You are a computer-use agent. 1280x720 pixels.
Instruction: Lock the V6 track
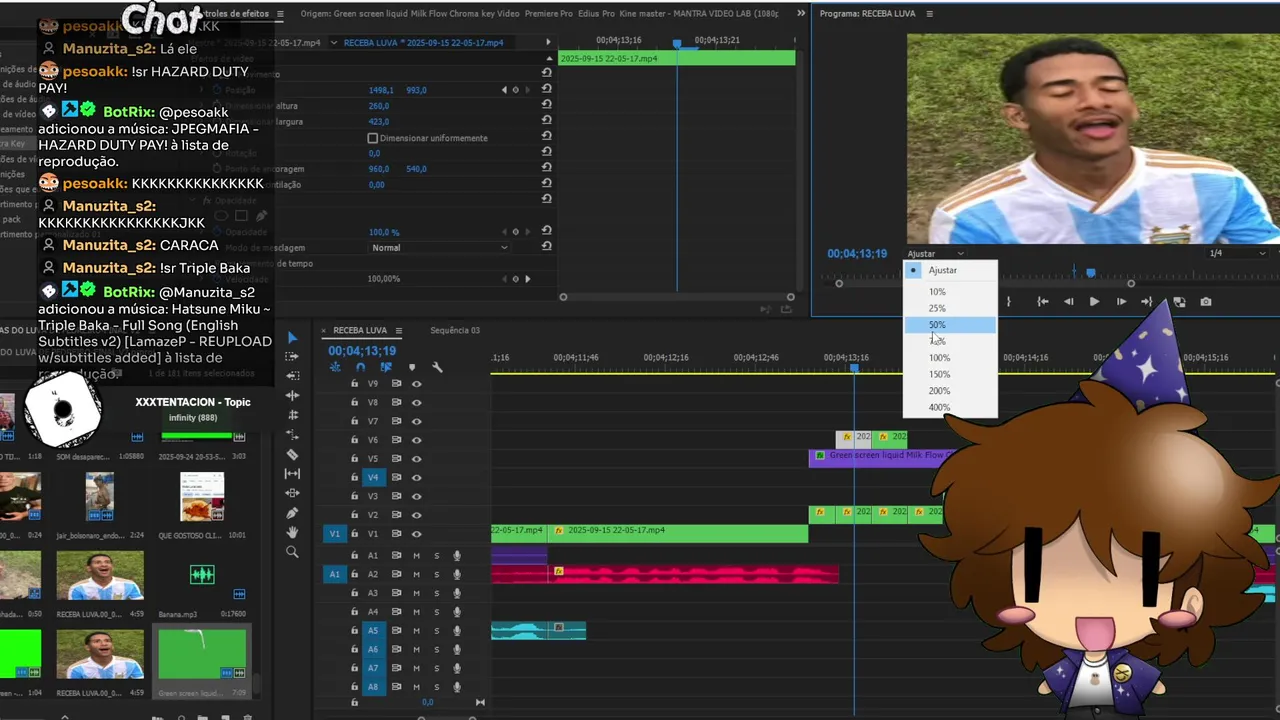354,440
